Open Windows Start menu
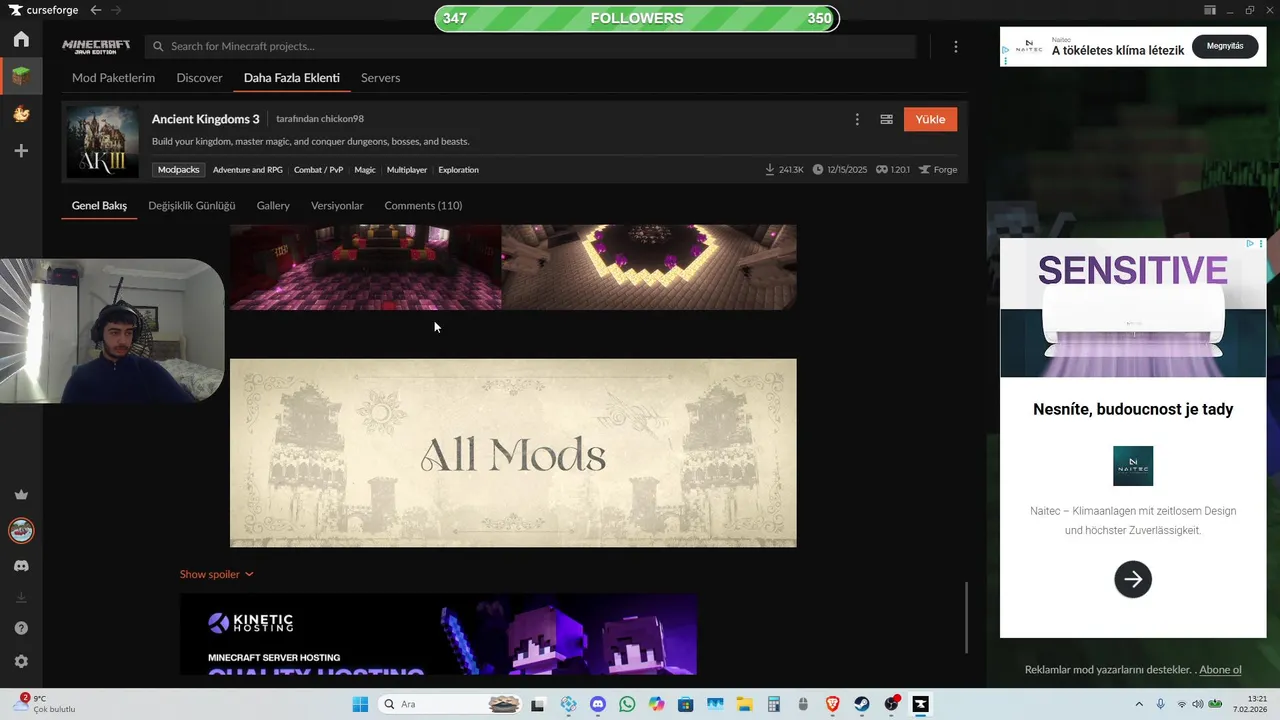1280x720 pixels. 360,704
